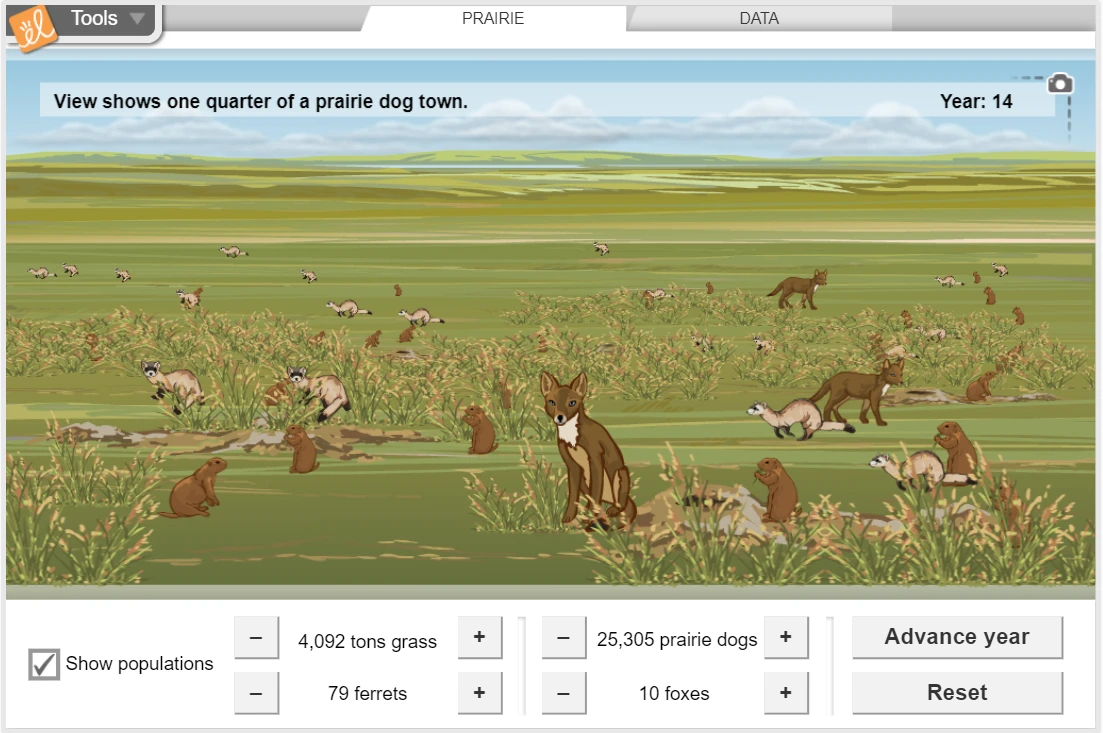Click the 'Year: 14' label
1103x733 pixels.
(976, 101)
